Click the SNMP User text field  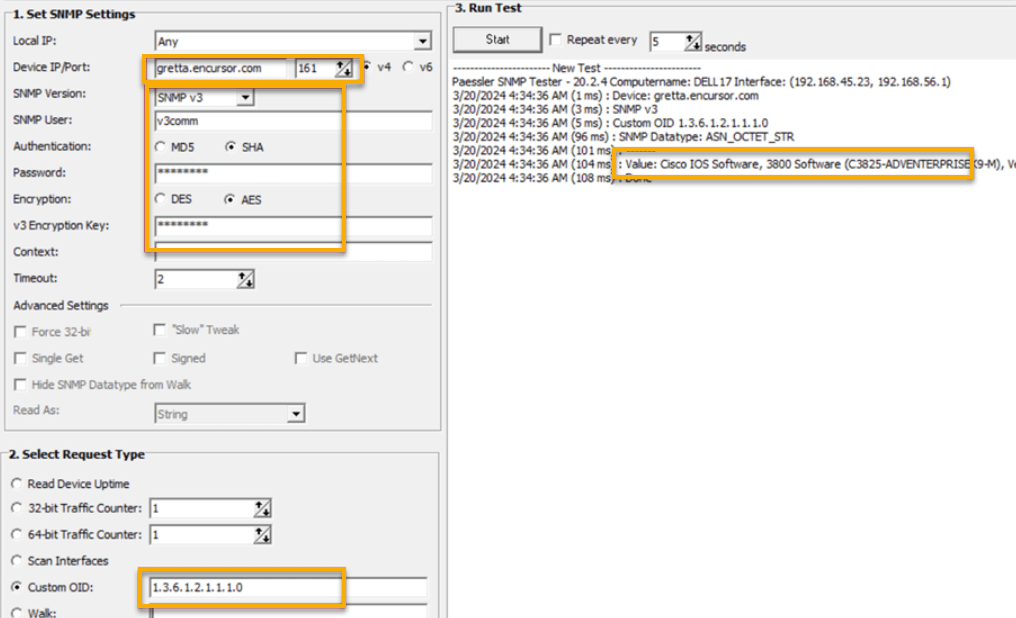click(292, 121)
